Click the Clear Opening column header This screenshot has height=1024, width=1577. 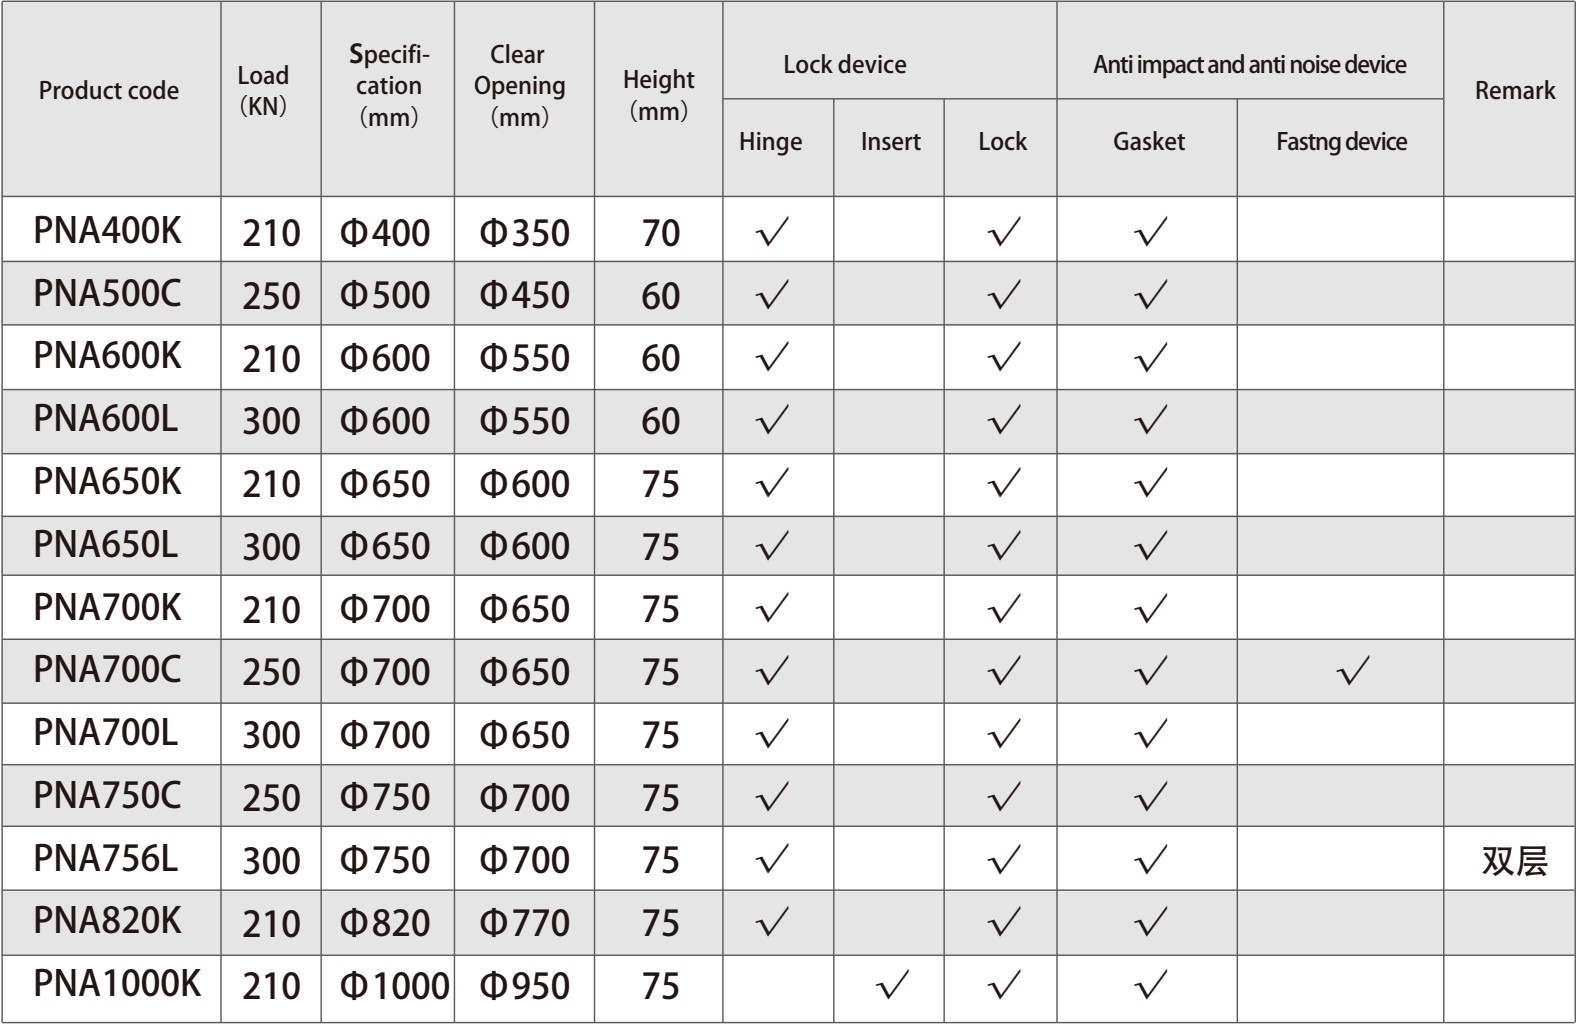coord(519,86)
